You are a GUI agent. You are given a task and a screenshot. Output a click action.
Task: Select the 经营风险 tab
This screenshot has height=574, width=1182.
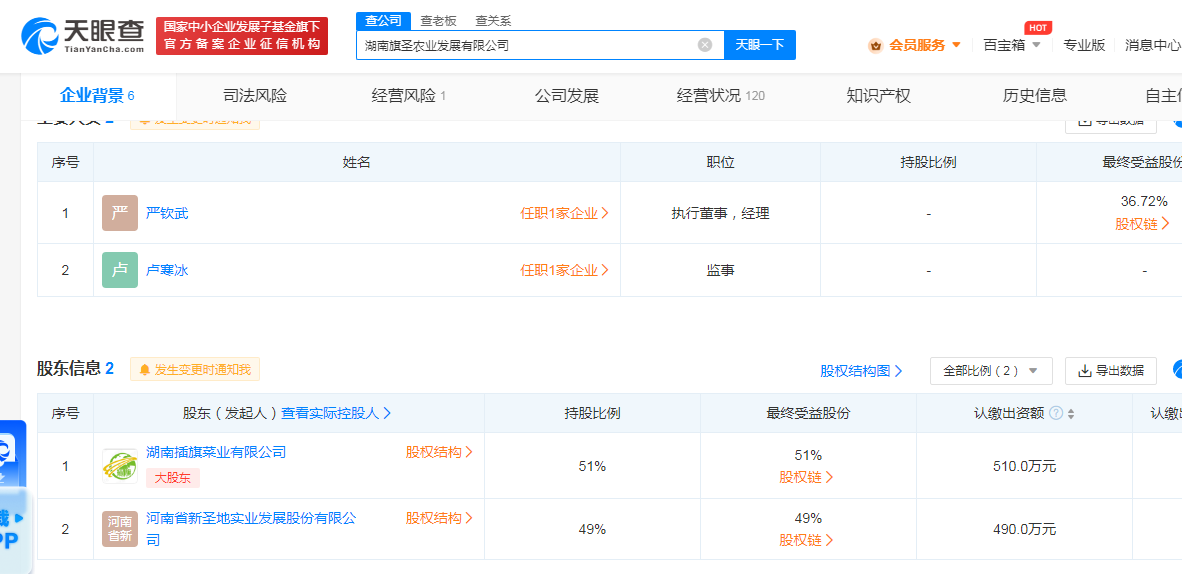click(x=409, y=96)
